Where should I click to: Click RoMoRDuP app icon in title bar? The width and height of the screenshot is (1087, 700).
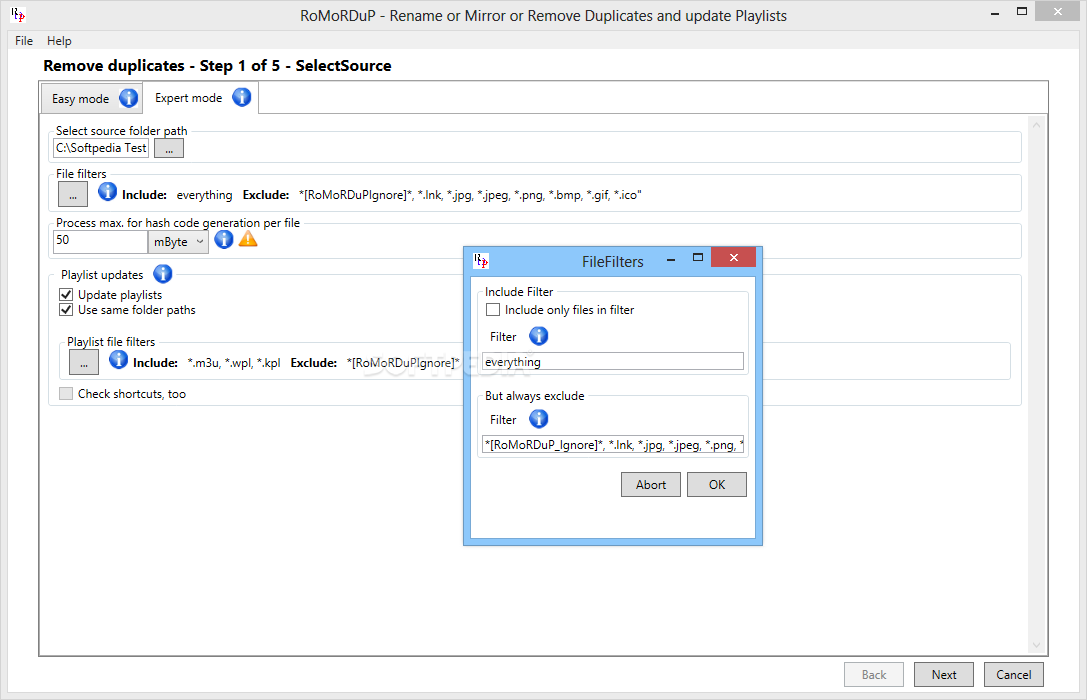pyautogui.click(x=18, y=15)
